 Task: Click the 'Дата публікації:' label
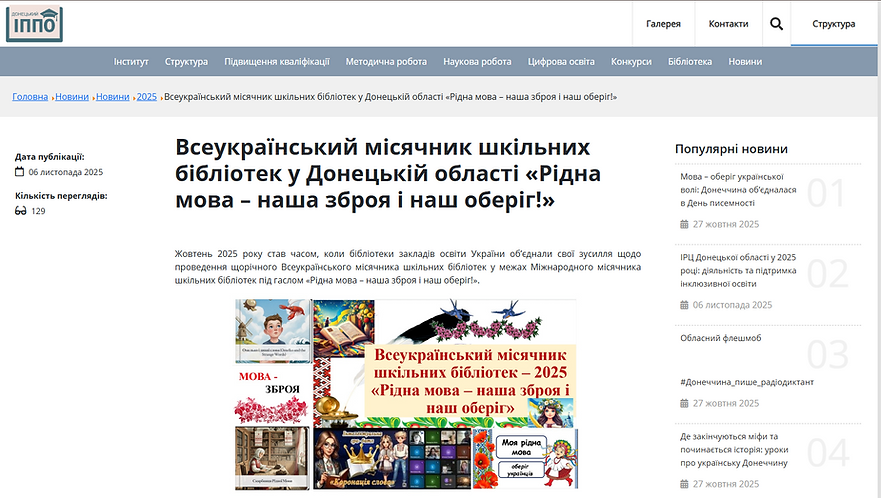[x=49, y=157]
